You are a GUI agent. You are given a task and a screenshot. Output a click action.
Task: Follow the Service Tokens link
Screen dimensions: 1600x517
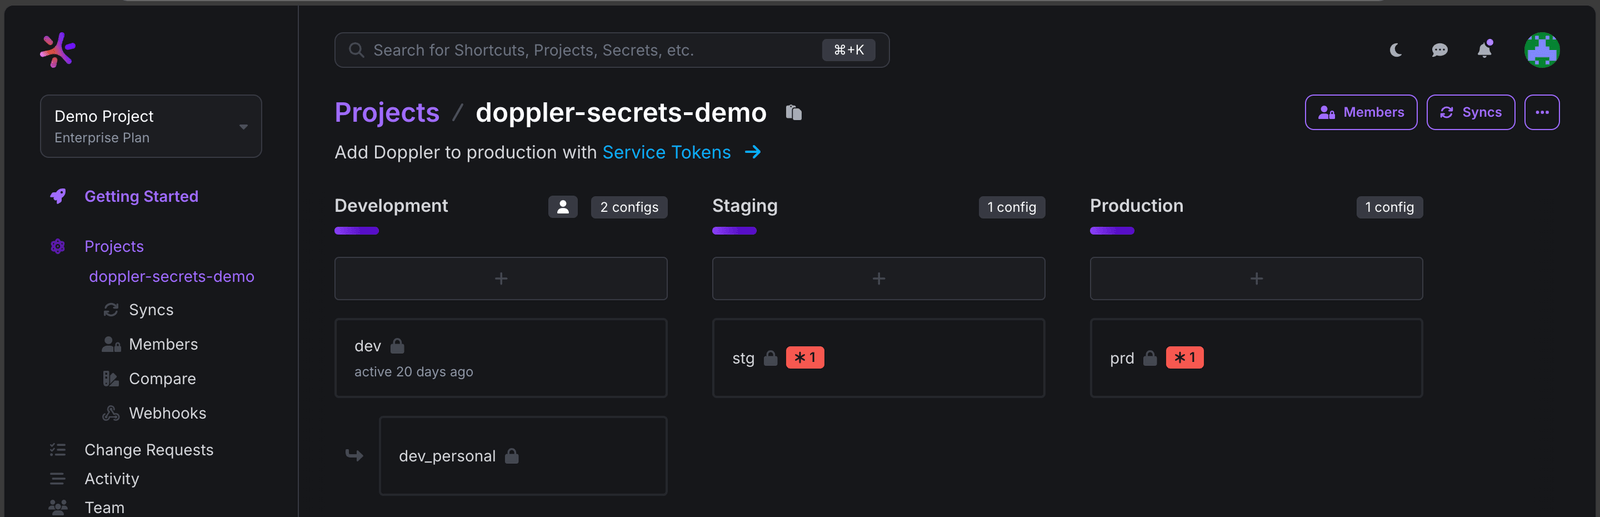coord(666,152)
